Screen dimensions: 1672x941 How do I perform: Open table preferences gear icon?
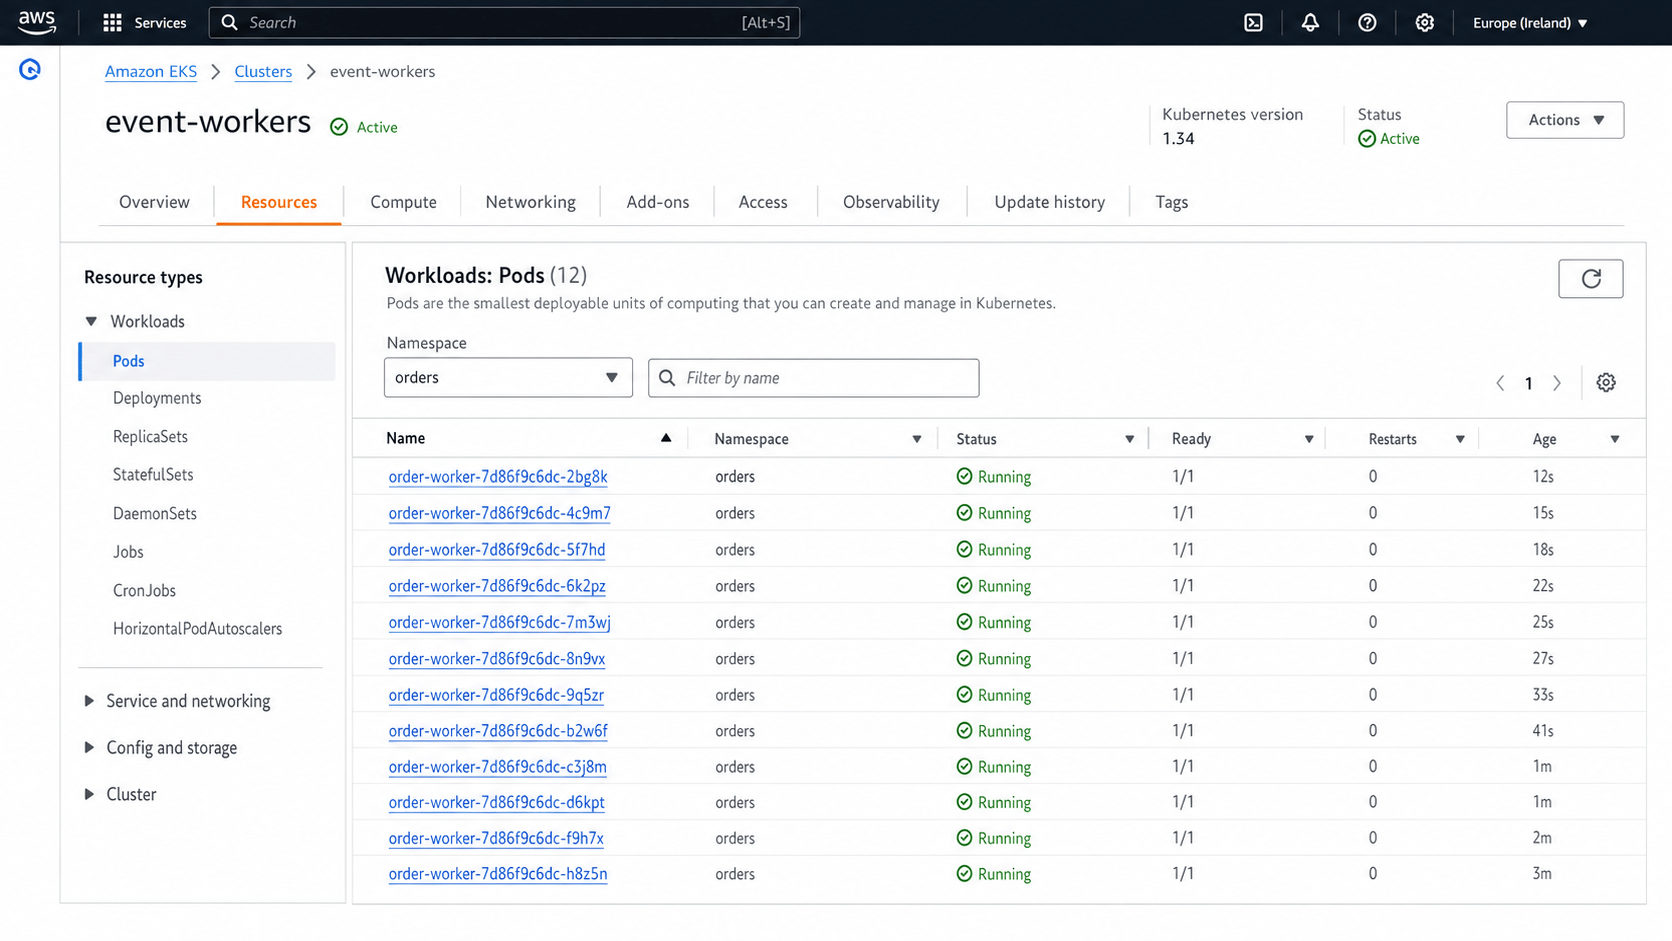[x=1606, y=383]
